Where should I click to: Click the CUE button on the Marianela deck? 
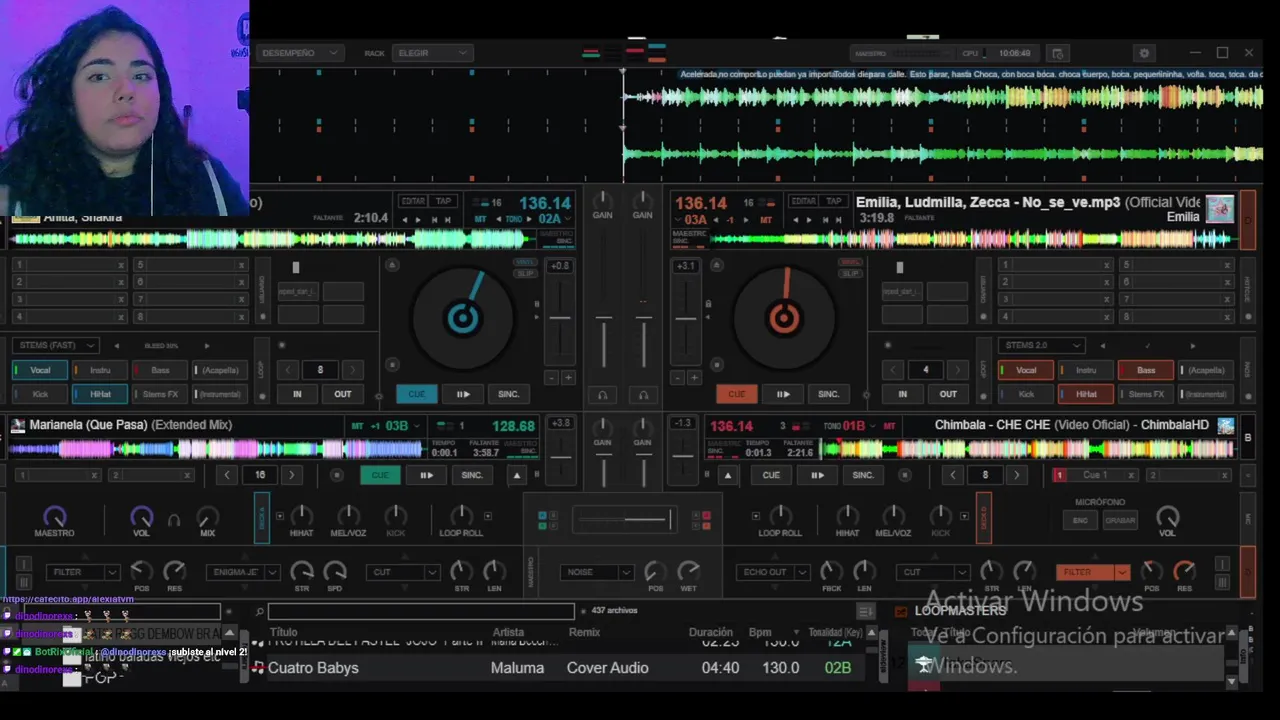tap(380, 475)
